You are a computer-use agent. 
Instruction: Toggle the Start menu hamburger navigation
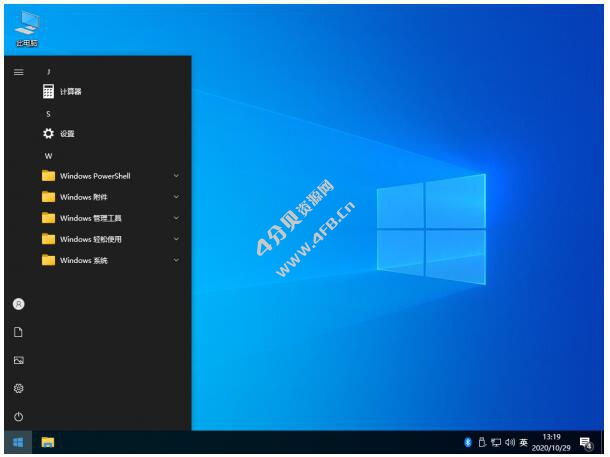(x=18, y=72)
